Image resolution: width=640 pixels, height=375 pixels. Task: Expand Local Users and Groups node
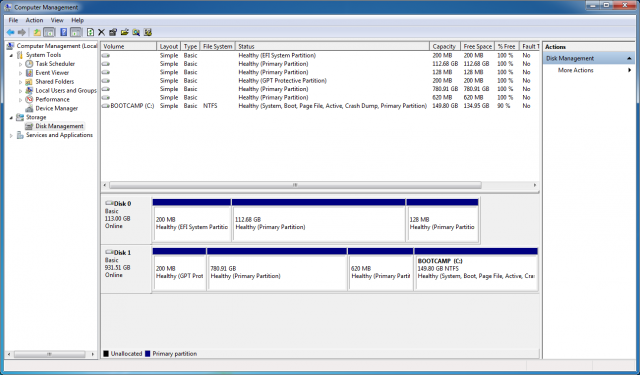click(20, 91)
